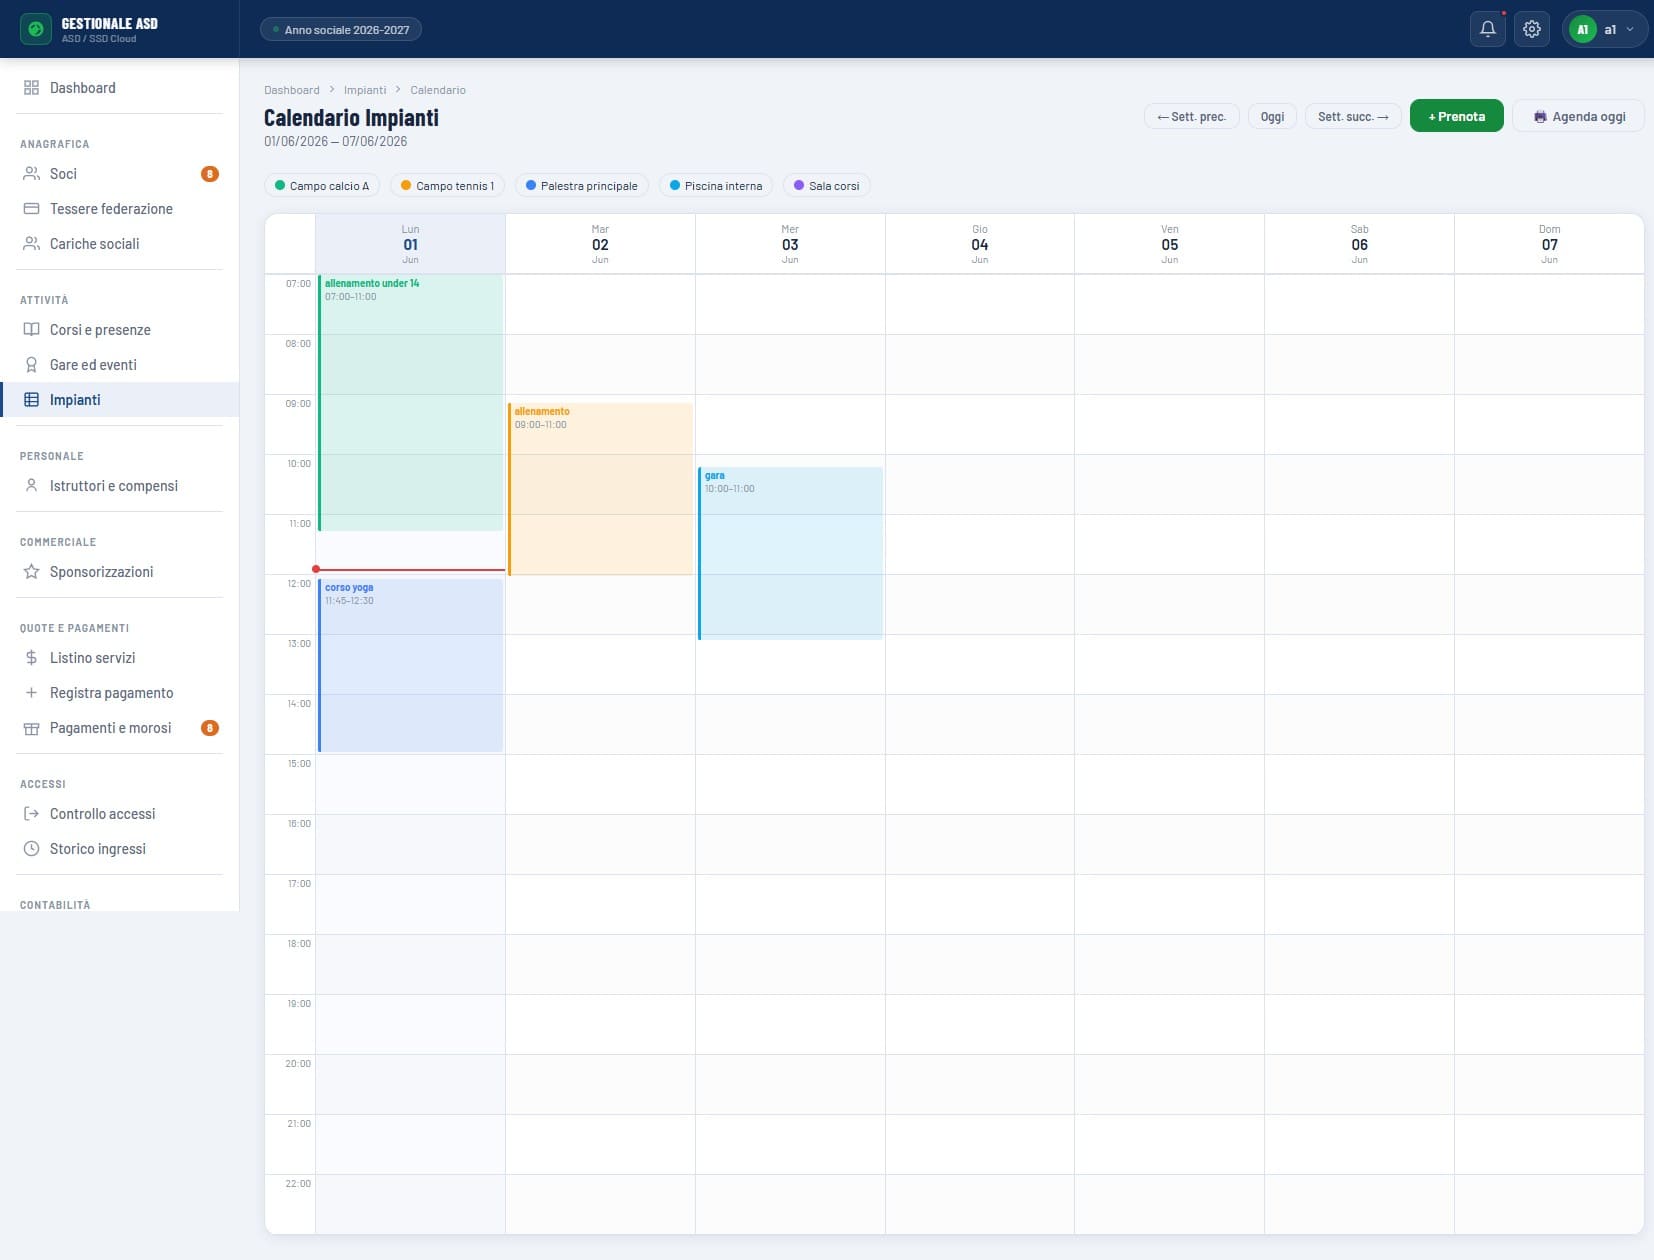Image resolution: width=1654 pixels, height=1260 pixels.
Task: Click the Pagamenti e morosi count badge
Action: [210, 728]
